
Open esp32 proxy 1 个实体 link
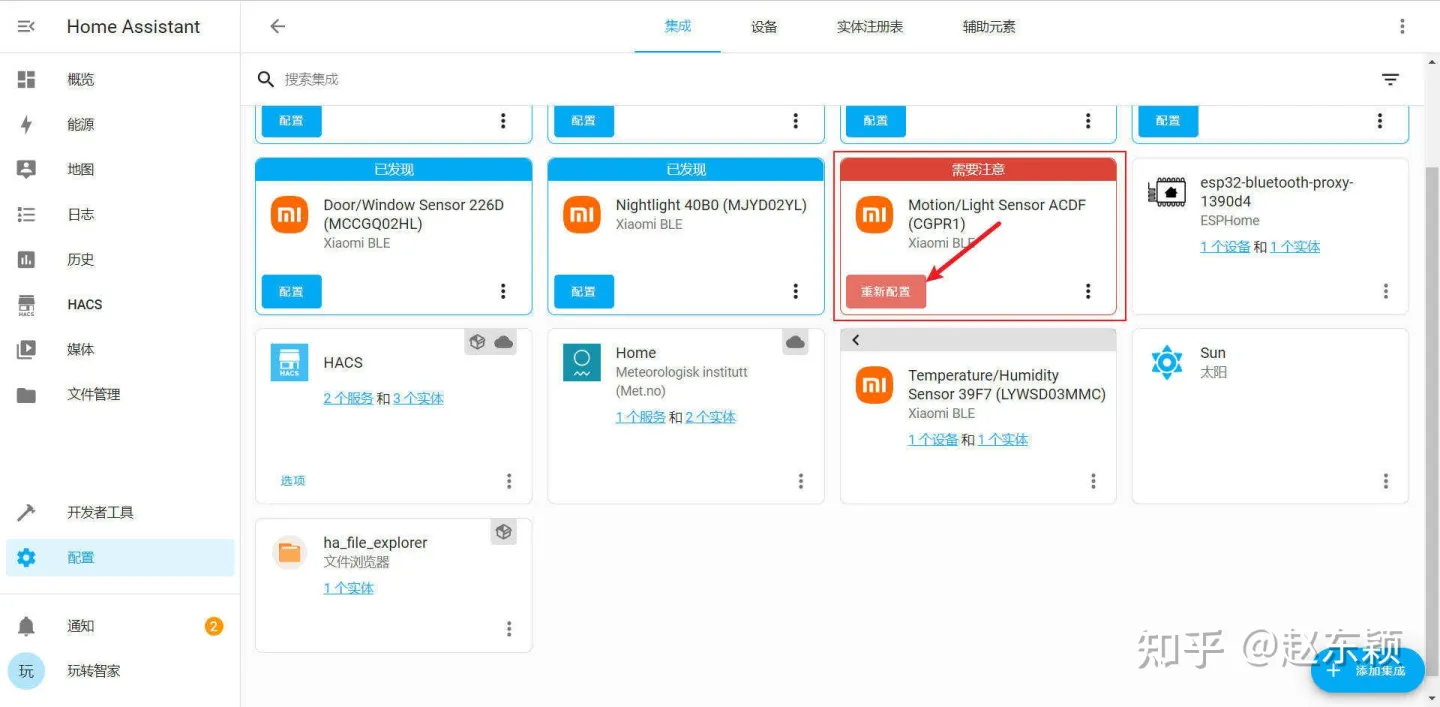[x=1295, y=246]
